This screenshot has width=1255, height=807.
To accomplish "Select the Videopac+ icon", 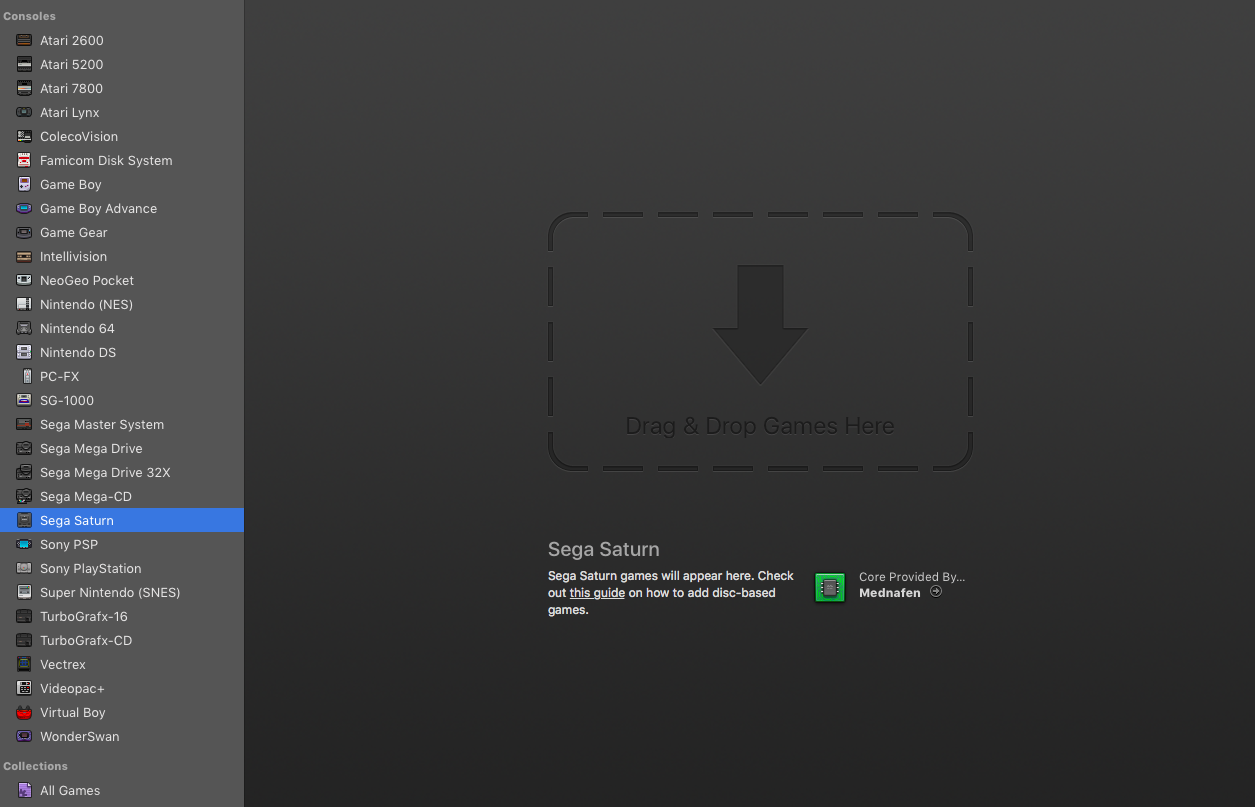I will pyautogui.click(x=24, y=688).
